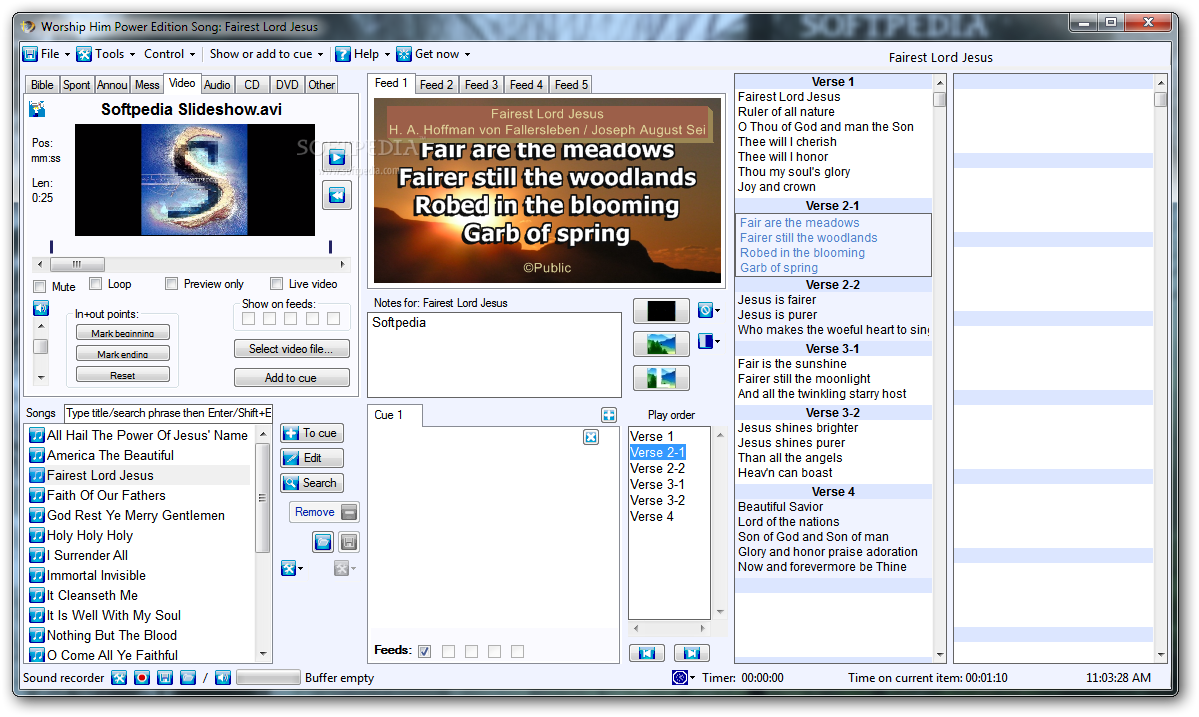Click the rewind video button beside the preview
Image resolution: width=1199 pixels, height=717 pixels.
pos(336,196)
